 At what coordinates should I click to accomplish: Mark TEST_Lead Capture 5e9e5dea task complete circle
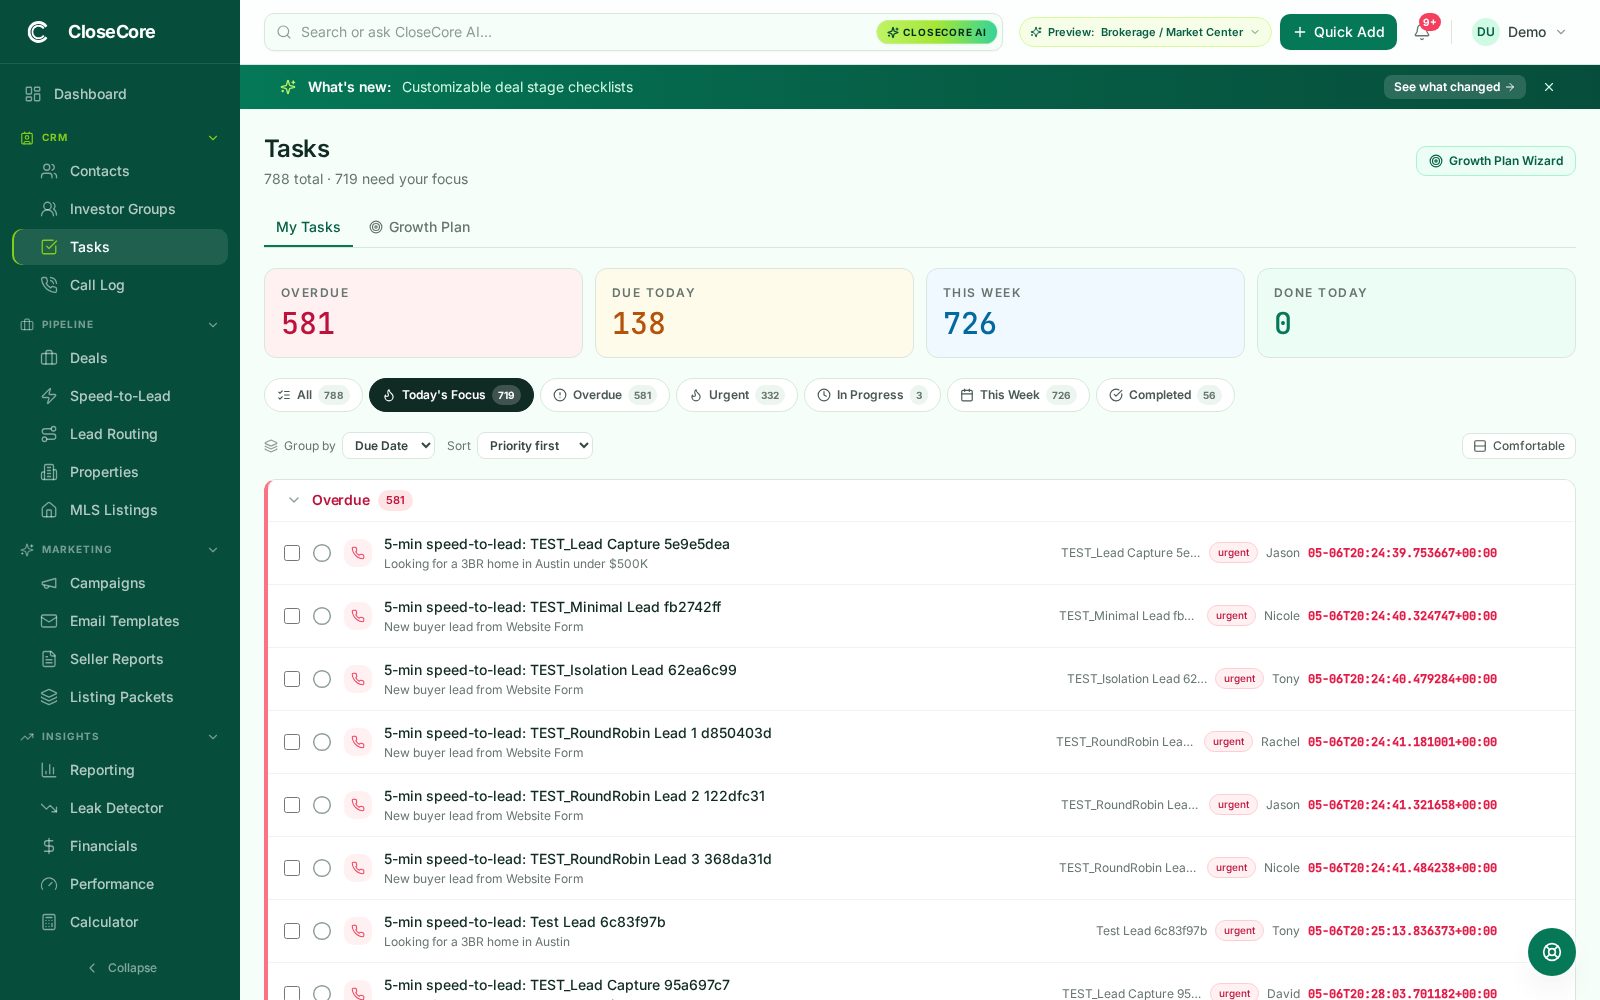[322, 553]
